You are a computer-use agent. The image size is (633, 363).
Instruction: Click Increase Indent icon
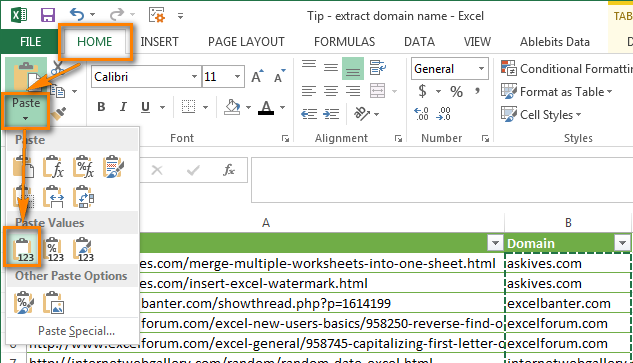click(331, 114)
